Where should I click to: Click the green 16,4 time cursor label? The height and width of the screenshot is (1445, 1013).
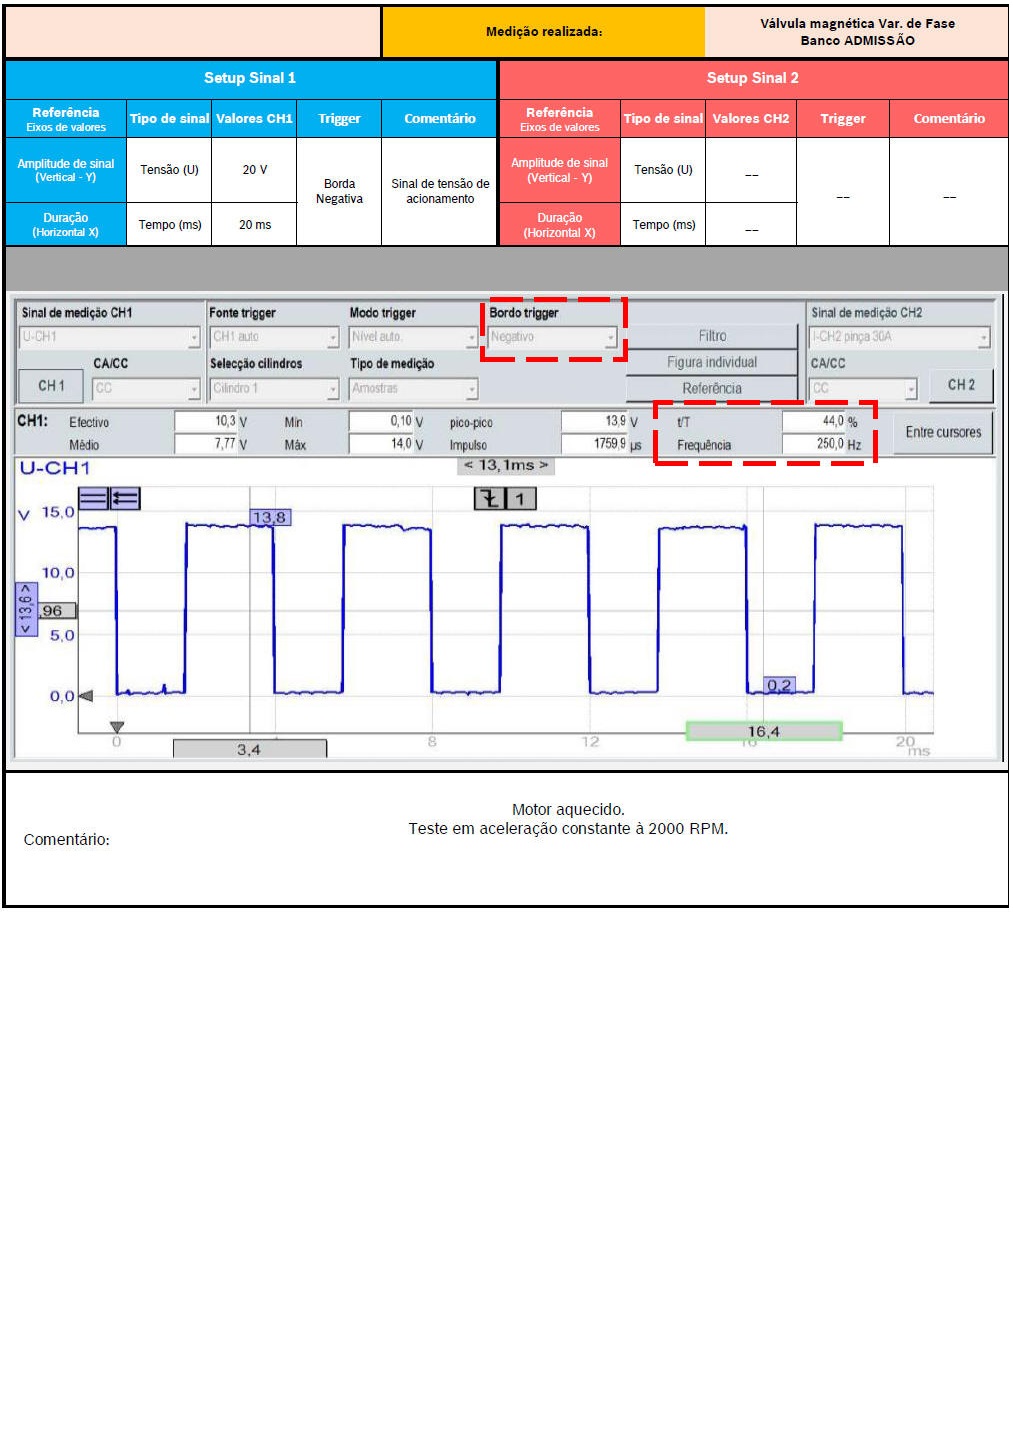764,732
